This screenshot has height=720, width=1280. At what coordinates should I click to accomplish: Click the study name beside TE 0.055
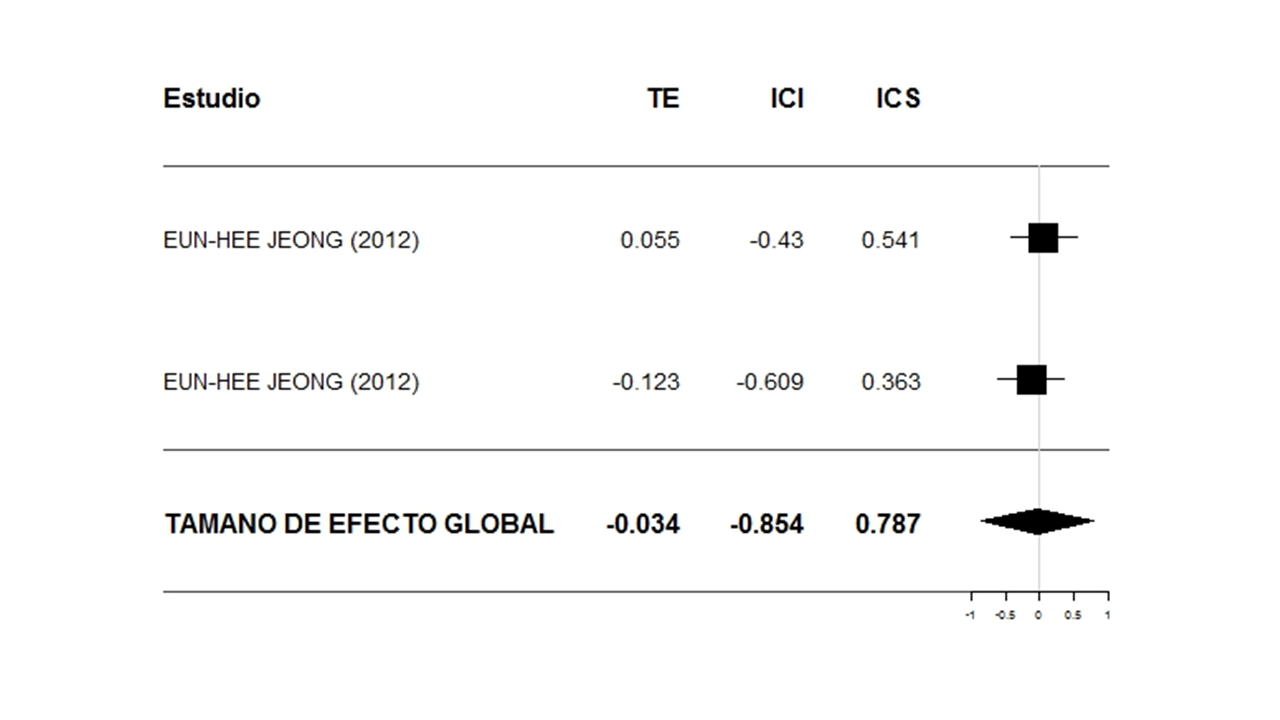pos(291,240)
